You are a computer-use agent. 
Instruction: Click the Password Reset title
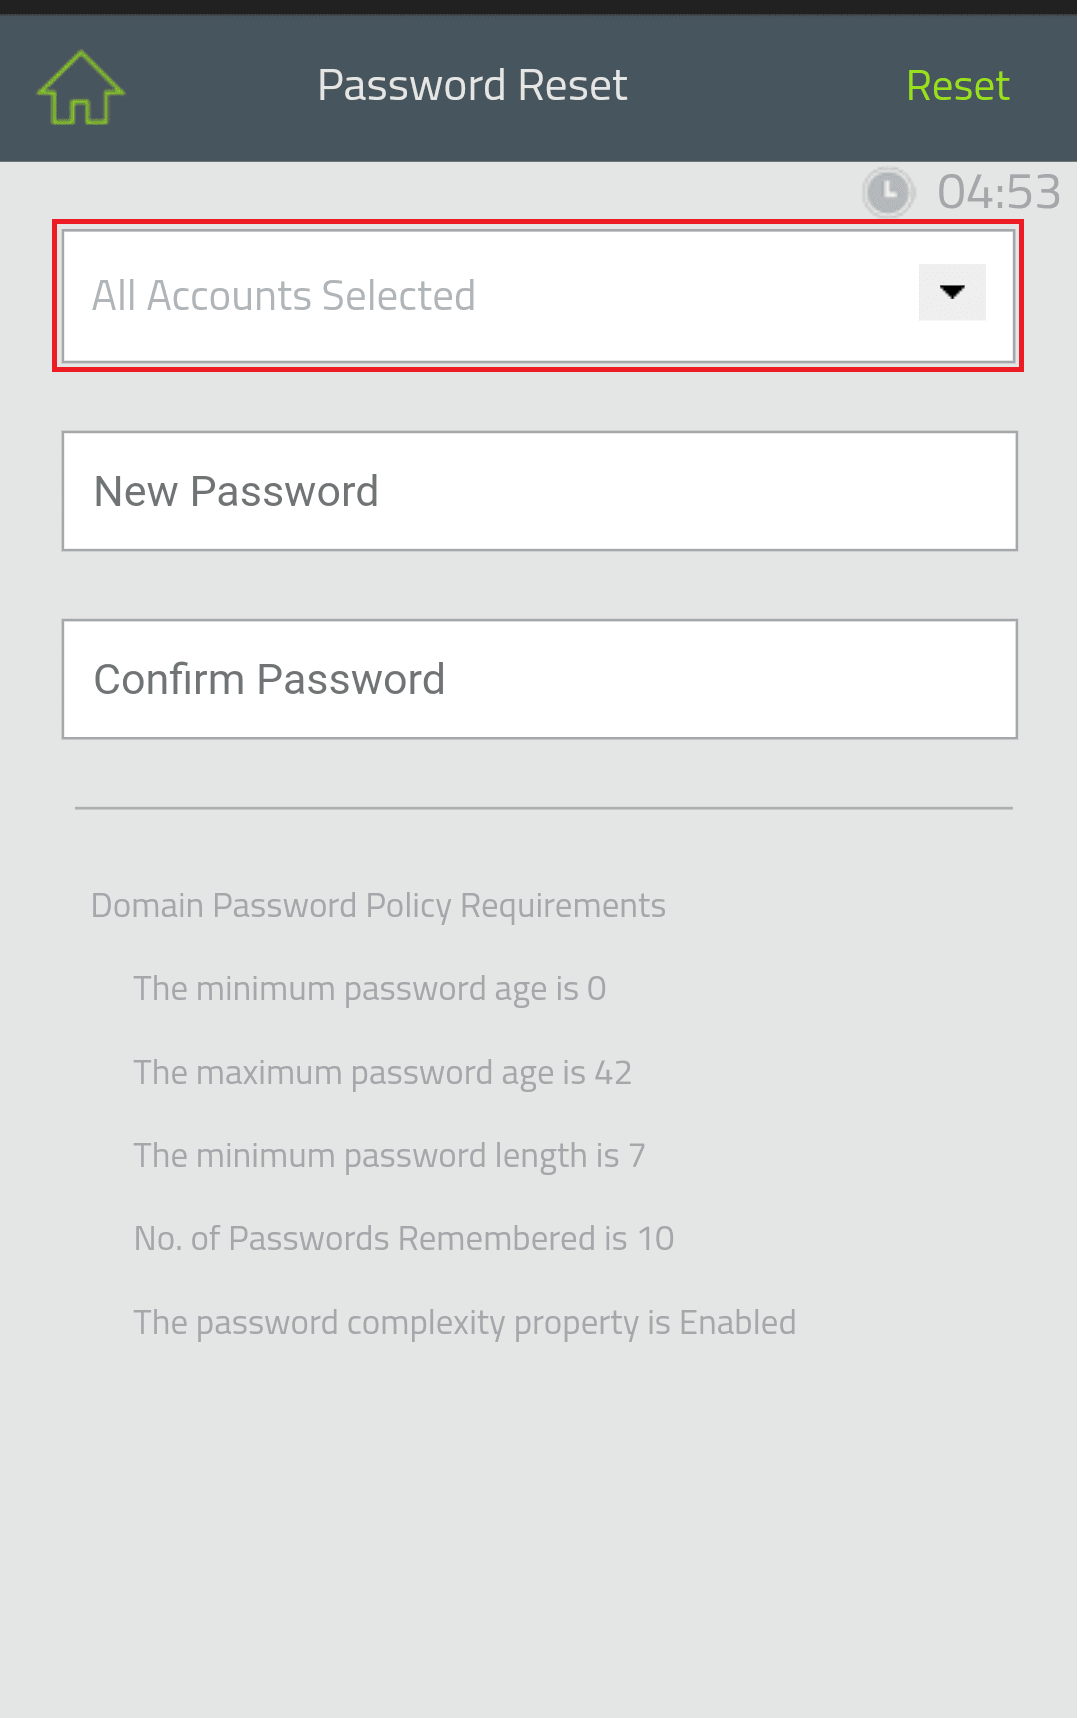[472, 86]
